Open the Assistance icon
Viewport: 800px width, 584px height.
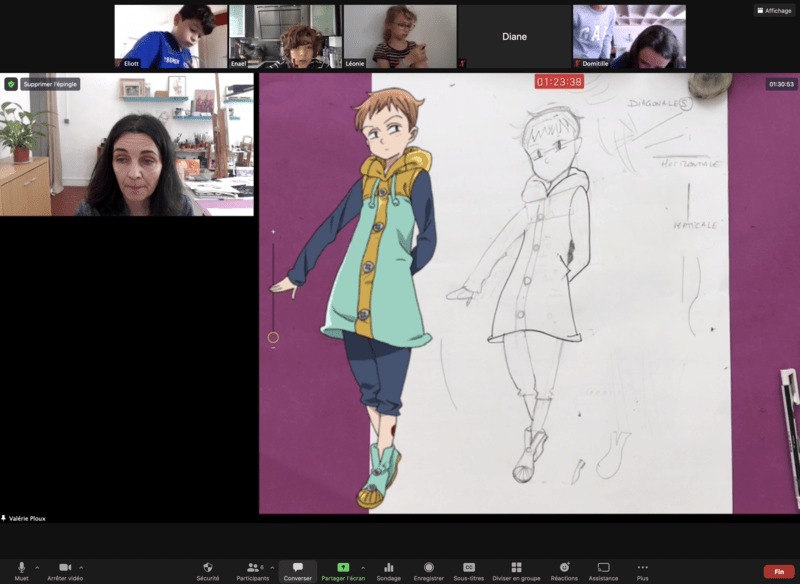point(606,567)
